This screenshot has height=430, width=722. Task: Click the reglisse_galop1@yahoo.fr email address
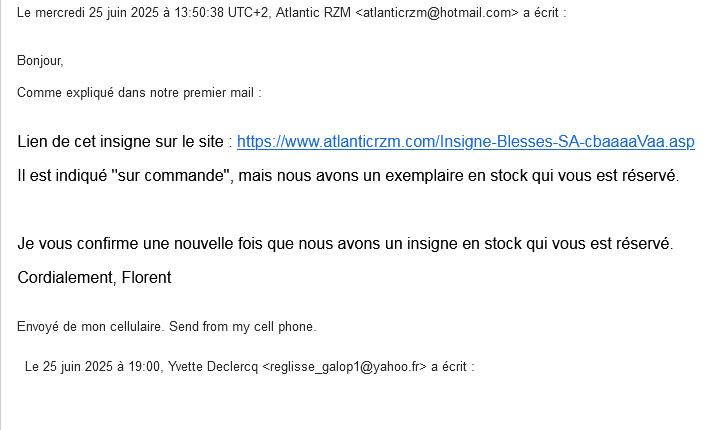(344, 366)
